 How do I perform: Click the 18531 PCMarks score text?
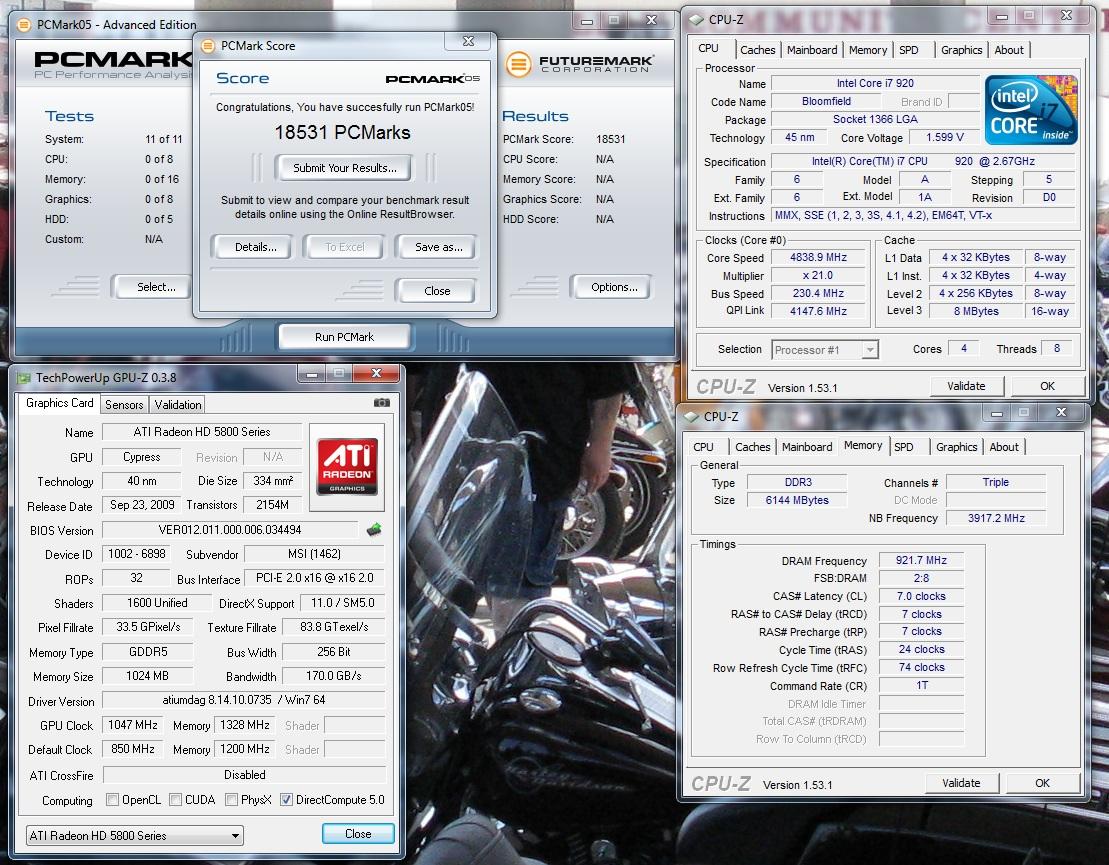(x=342, y=133)
